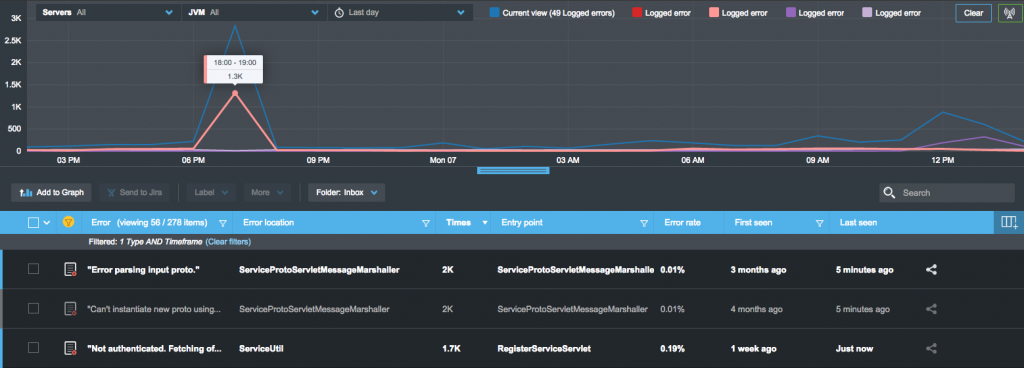Toggle the purple Logged error legend swatch

790,12
